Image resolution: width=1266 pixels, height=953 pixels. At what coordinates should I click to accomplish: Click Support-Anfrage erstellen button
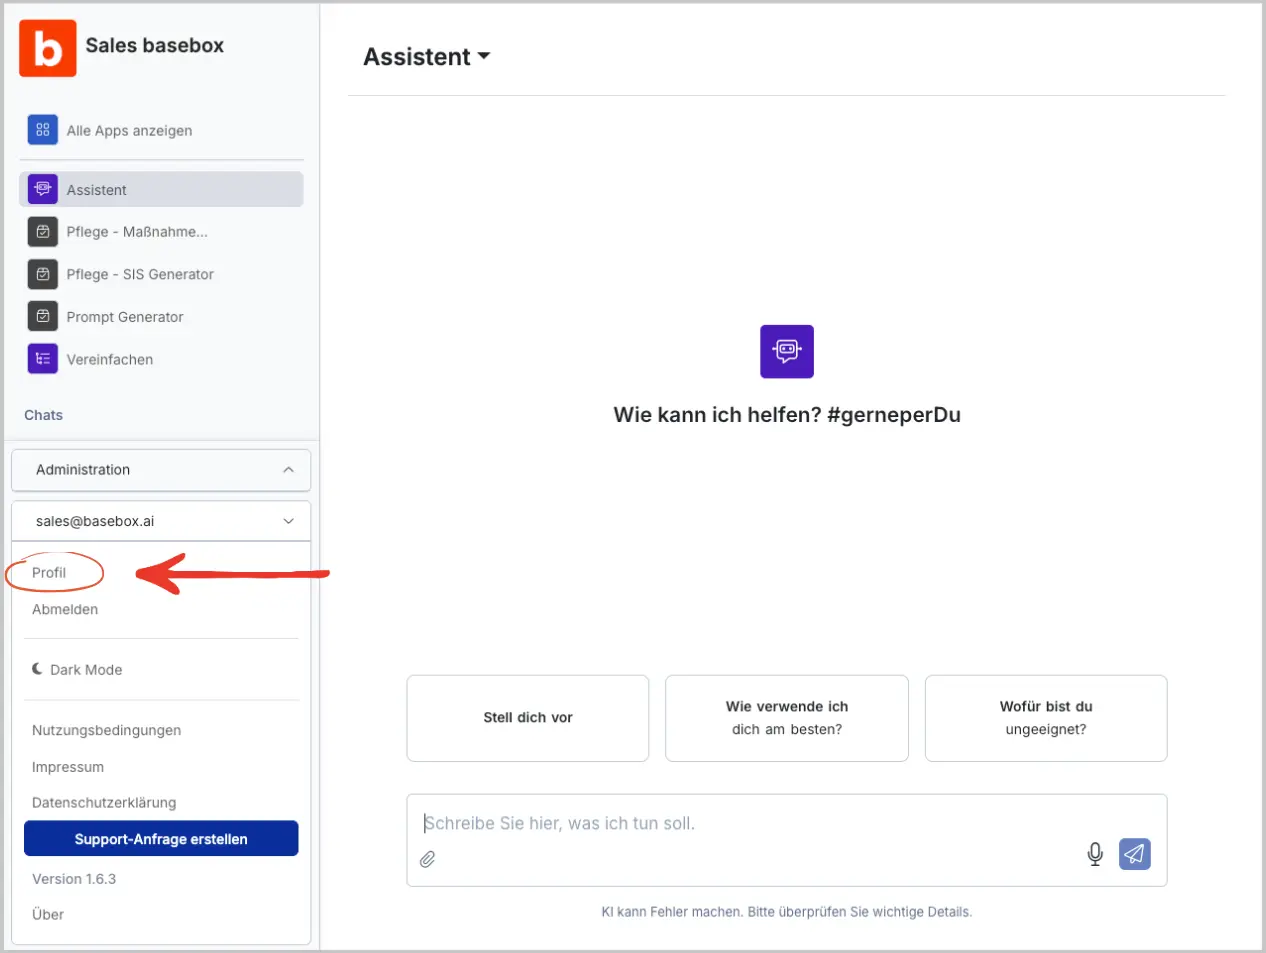161,839
